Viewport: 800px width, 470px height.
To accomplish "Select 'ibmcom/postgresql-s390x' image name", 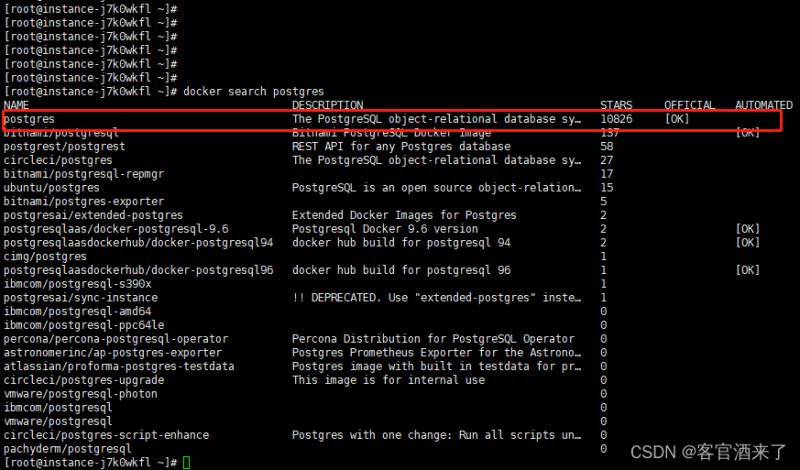I will point(77,285).
